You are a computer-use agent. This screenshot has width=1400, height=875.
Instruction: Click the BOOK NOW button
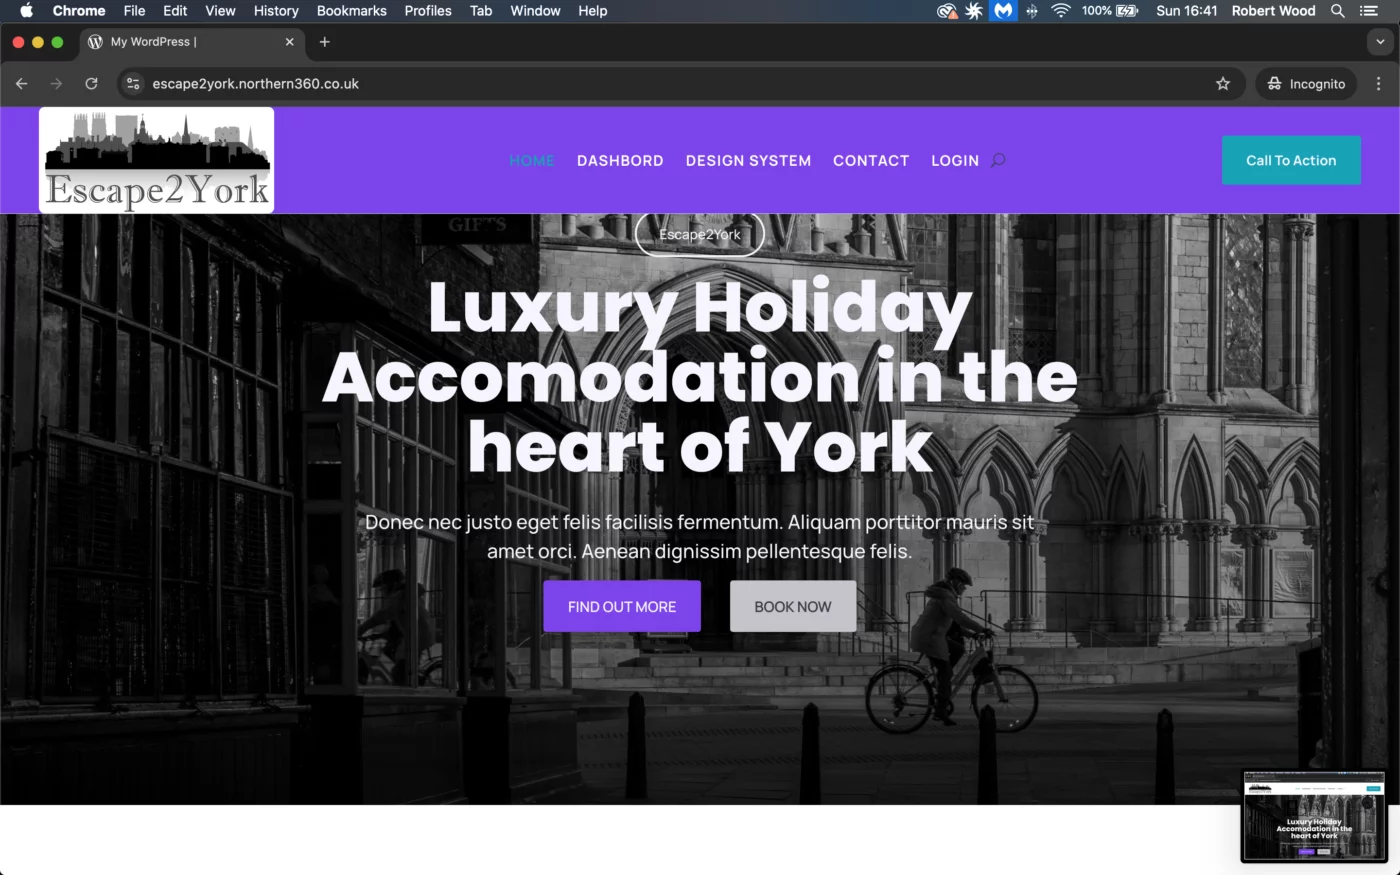pos(793,606)
